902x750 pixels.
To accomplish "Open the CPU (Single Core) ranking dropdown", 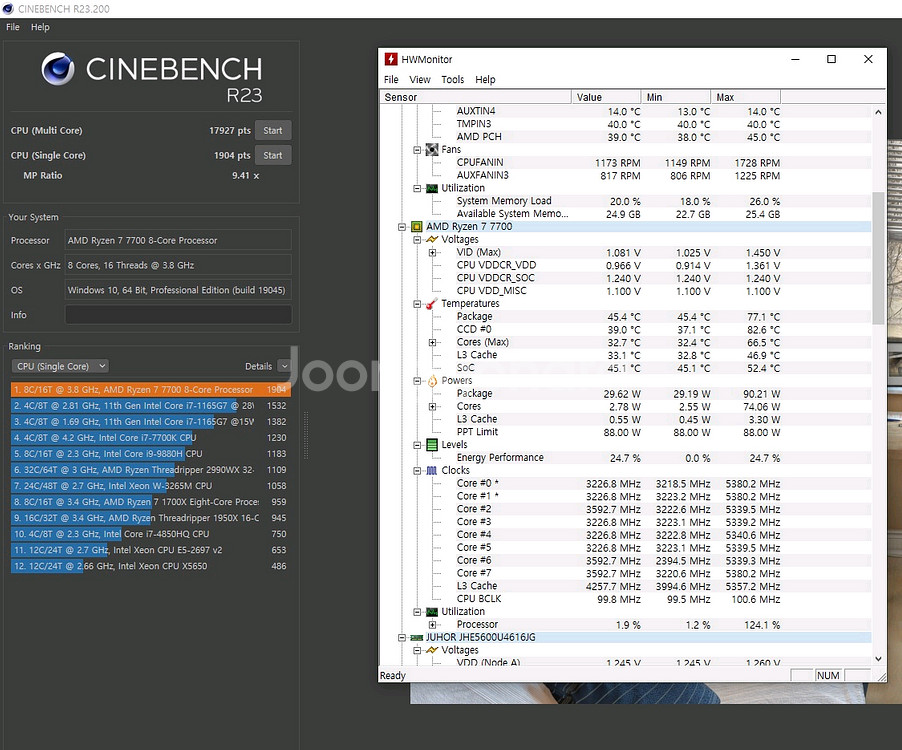I will point(60,366).
